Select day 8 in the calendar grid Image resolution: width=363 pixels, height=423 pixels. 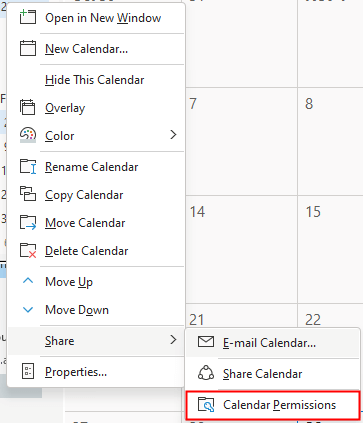point(330,141)
